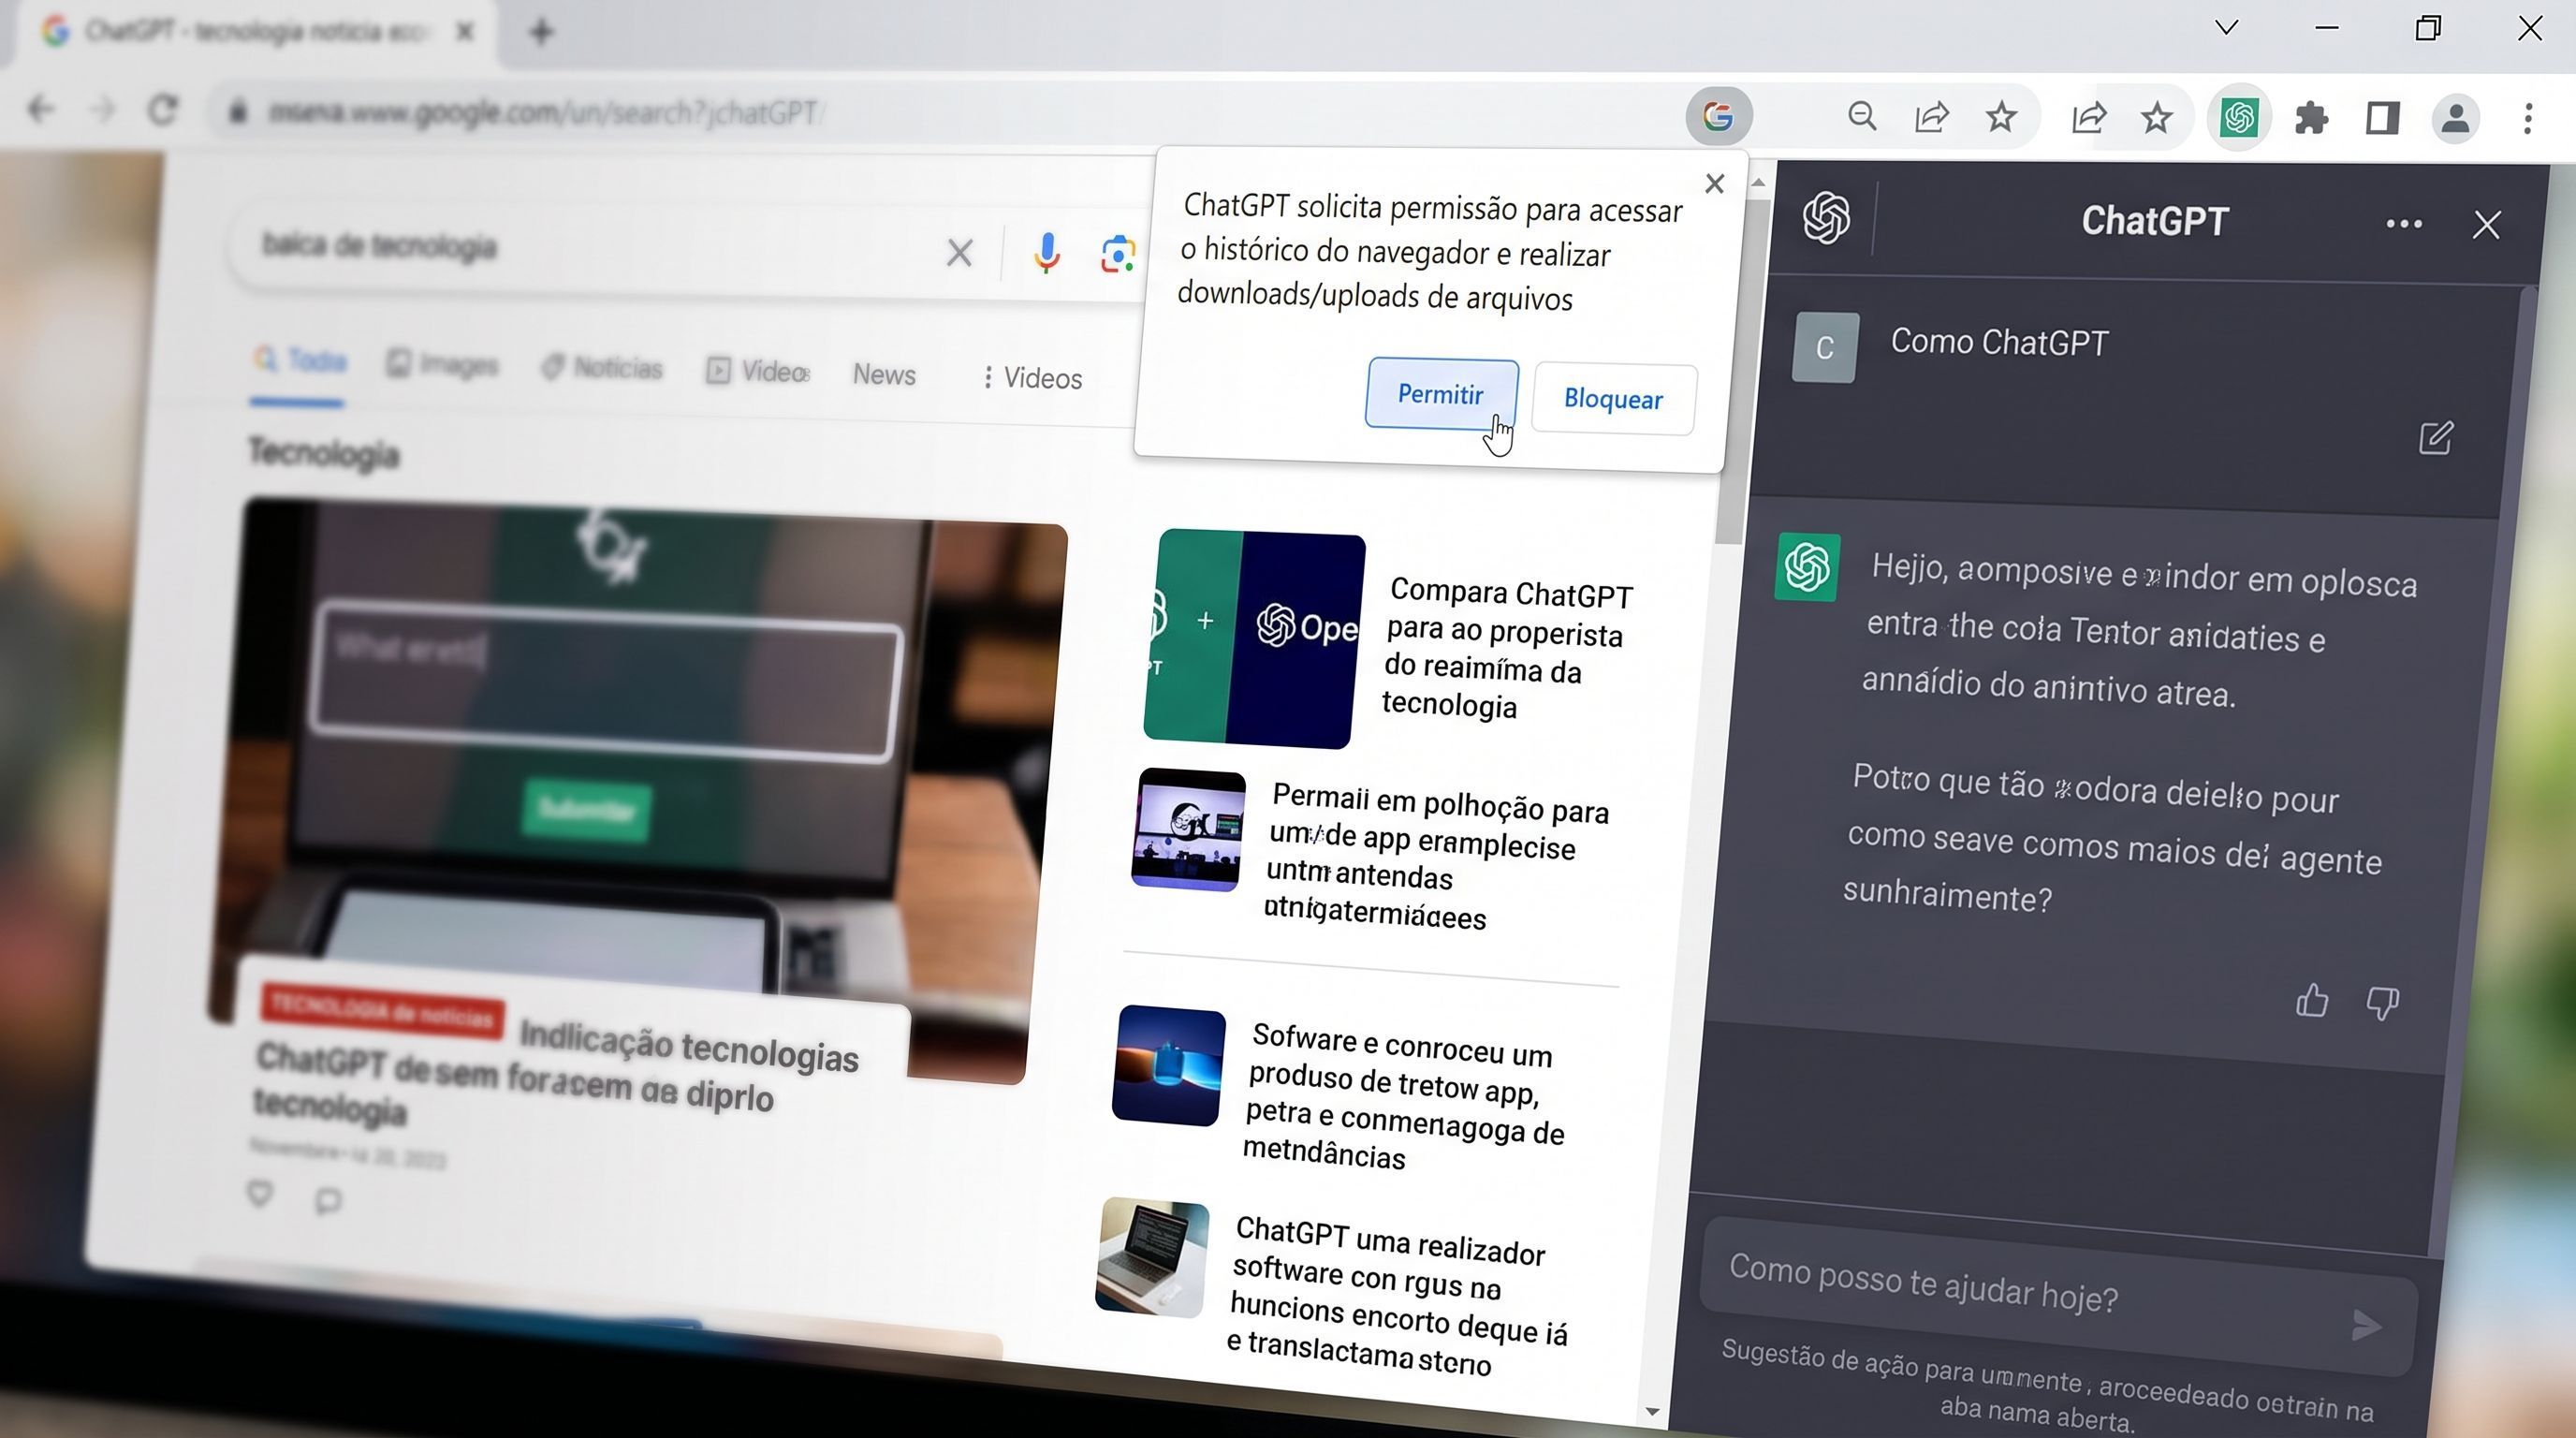
Task: Switch to the Notícias search tab
Action: point(602,368)
